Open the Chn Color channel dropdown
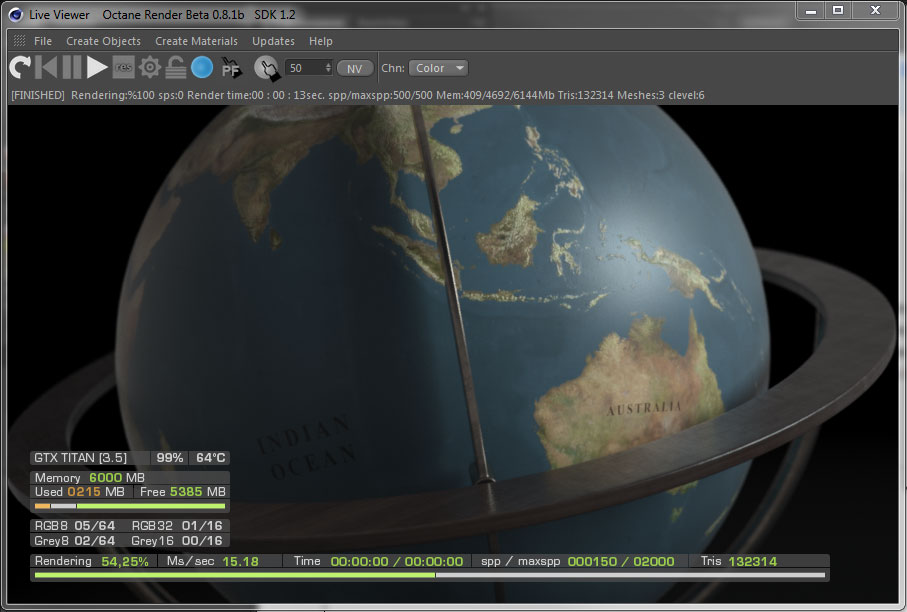Viewport: 907px width, 612px height. click(x=438, y=68)
